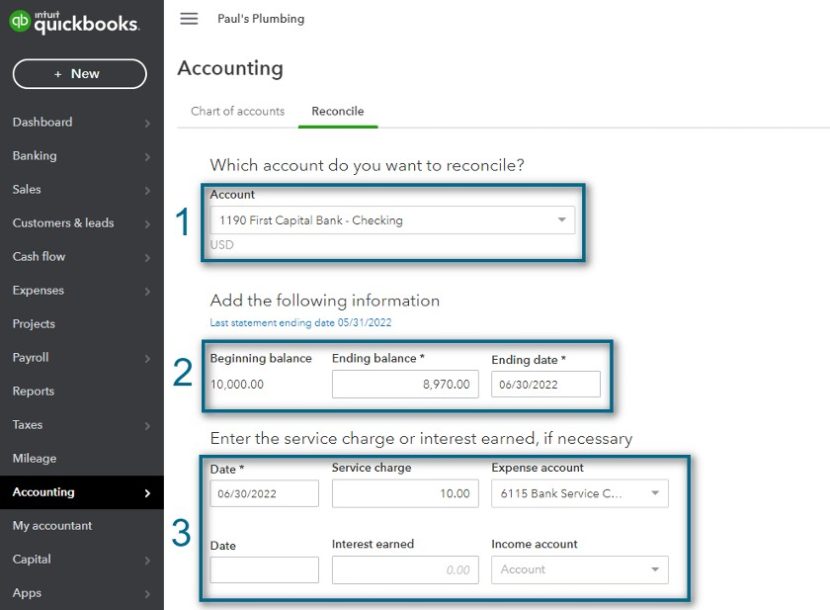Click the Interest earned field

405,569
